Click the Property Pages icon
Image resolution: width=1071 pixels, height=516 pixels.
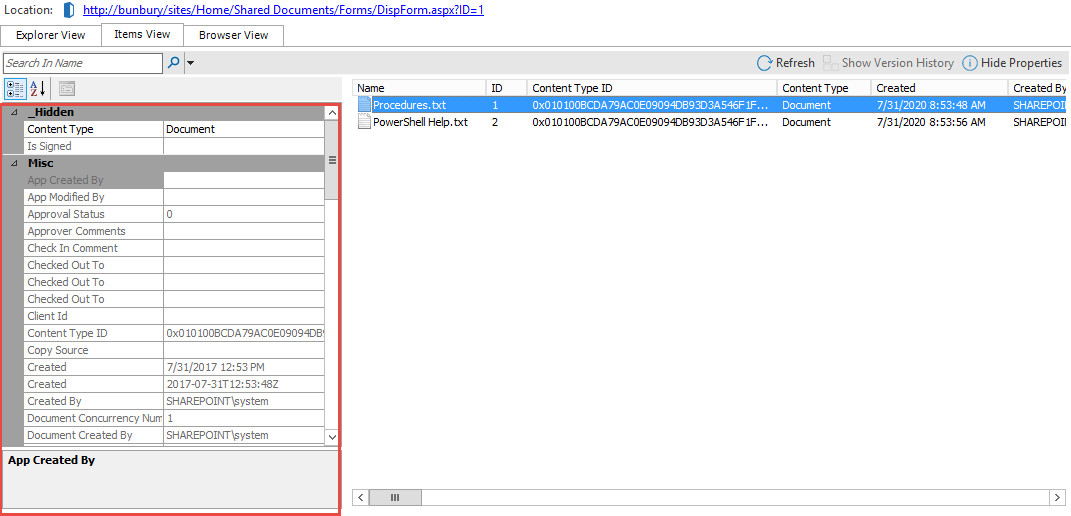(67, 88)
